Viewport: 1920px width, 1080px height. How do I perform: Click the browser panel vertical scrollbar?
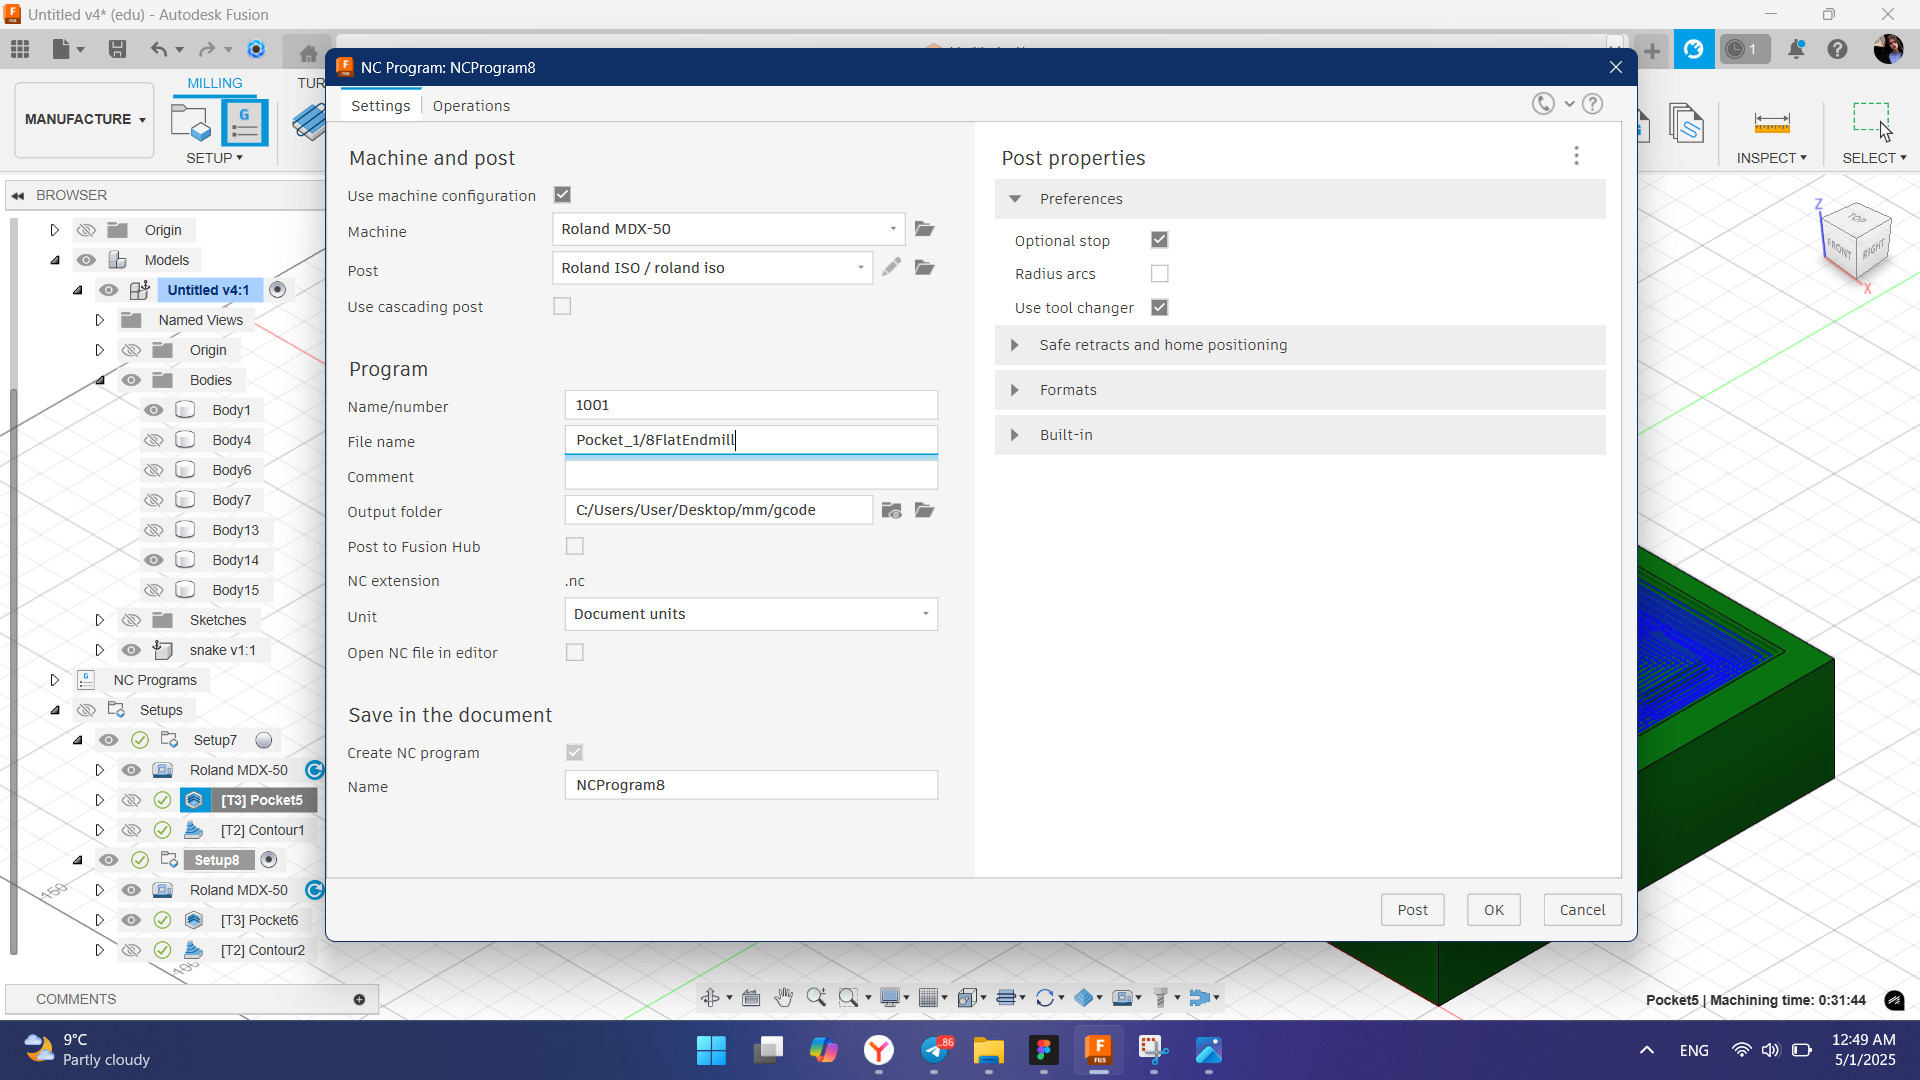click(x=13, y=670)
